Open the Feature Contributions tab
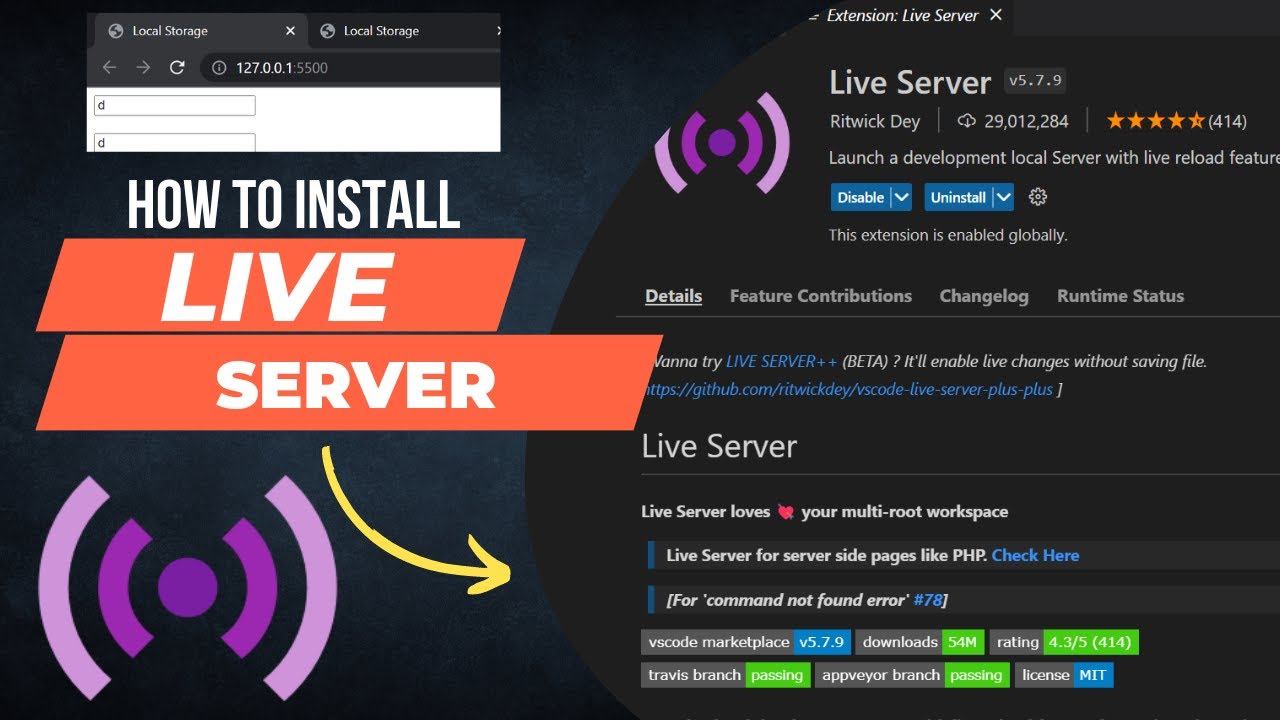The height and width of the screenshot is (720, 1280). coord(821,296)
